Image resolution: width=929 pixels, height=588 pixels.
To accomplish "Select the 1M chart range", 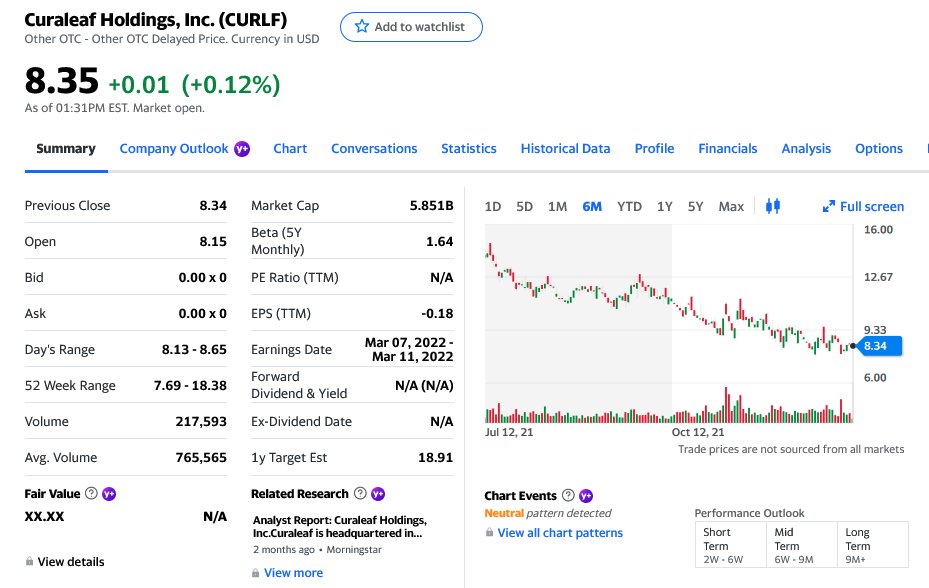I will pos(557,206).
